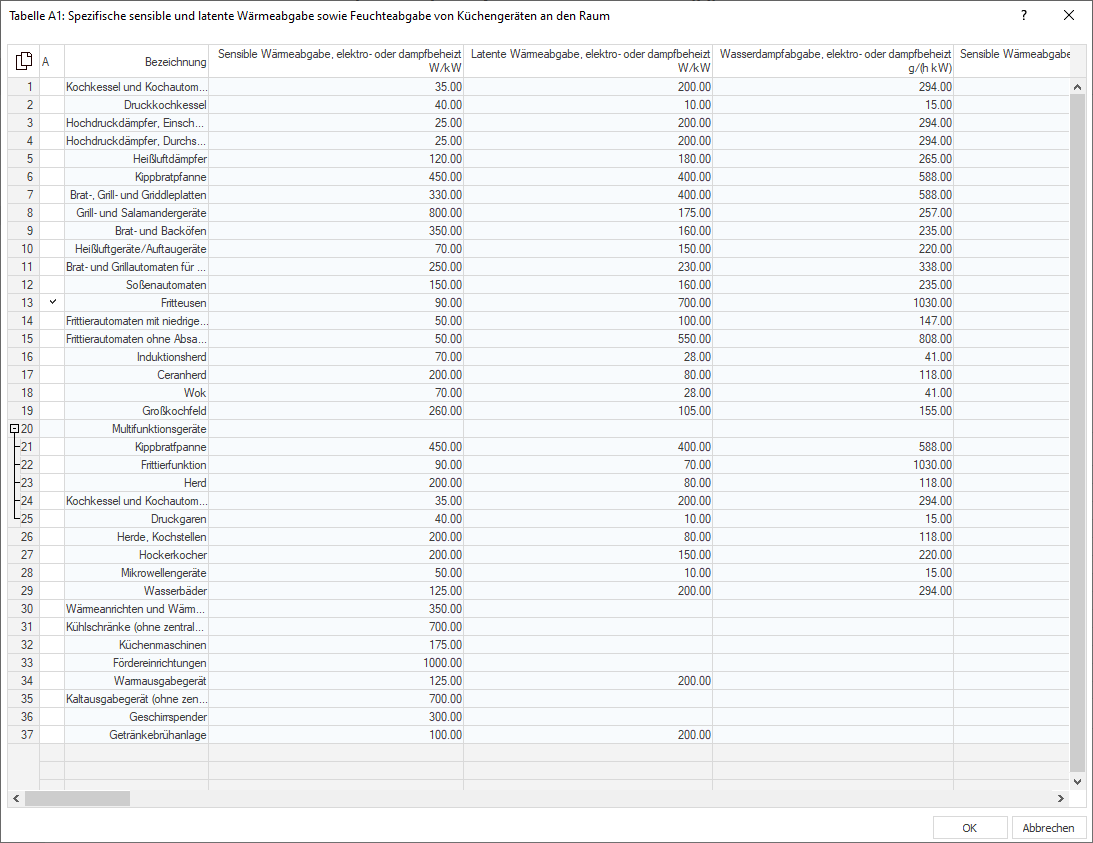This screenshot has width=1093, height=843.
Task: Select the Soßenautomaten cell
Action: [137, 284]
